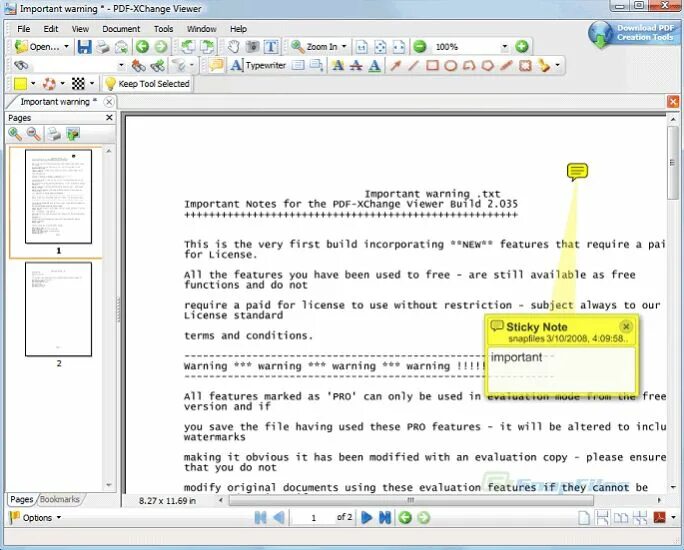This screenshot has width=684, height=550.
Task: Select the Arrow drawing tool
Action: pyautogui.click(x=395, y=65)
